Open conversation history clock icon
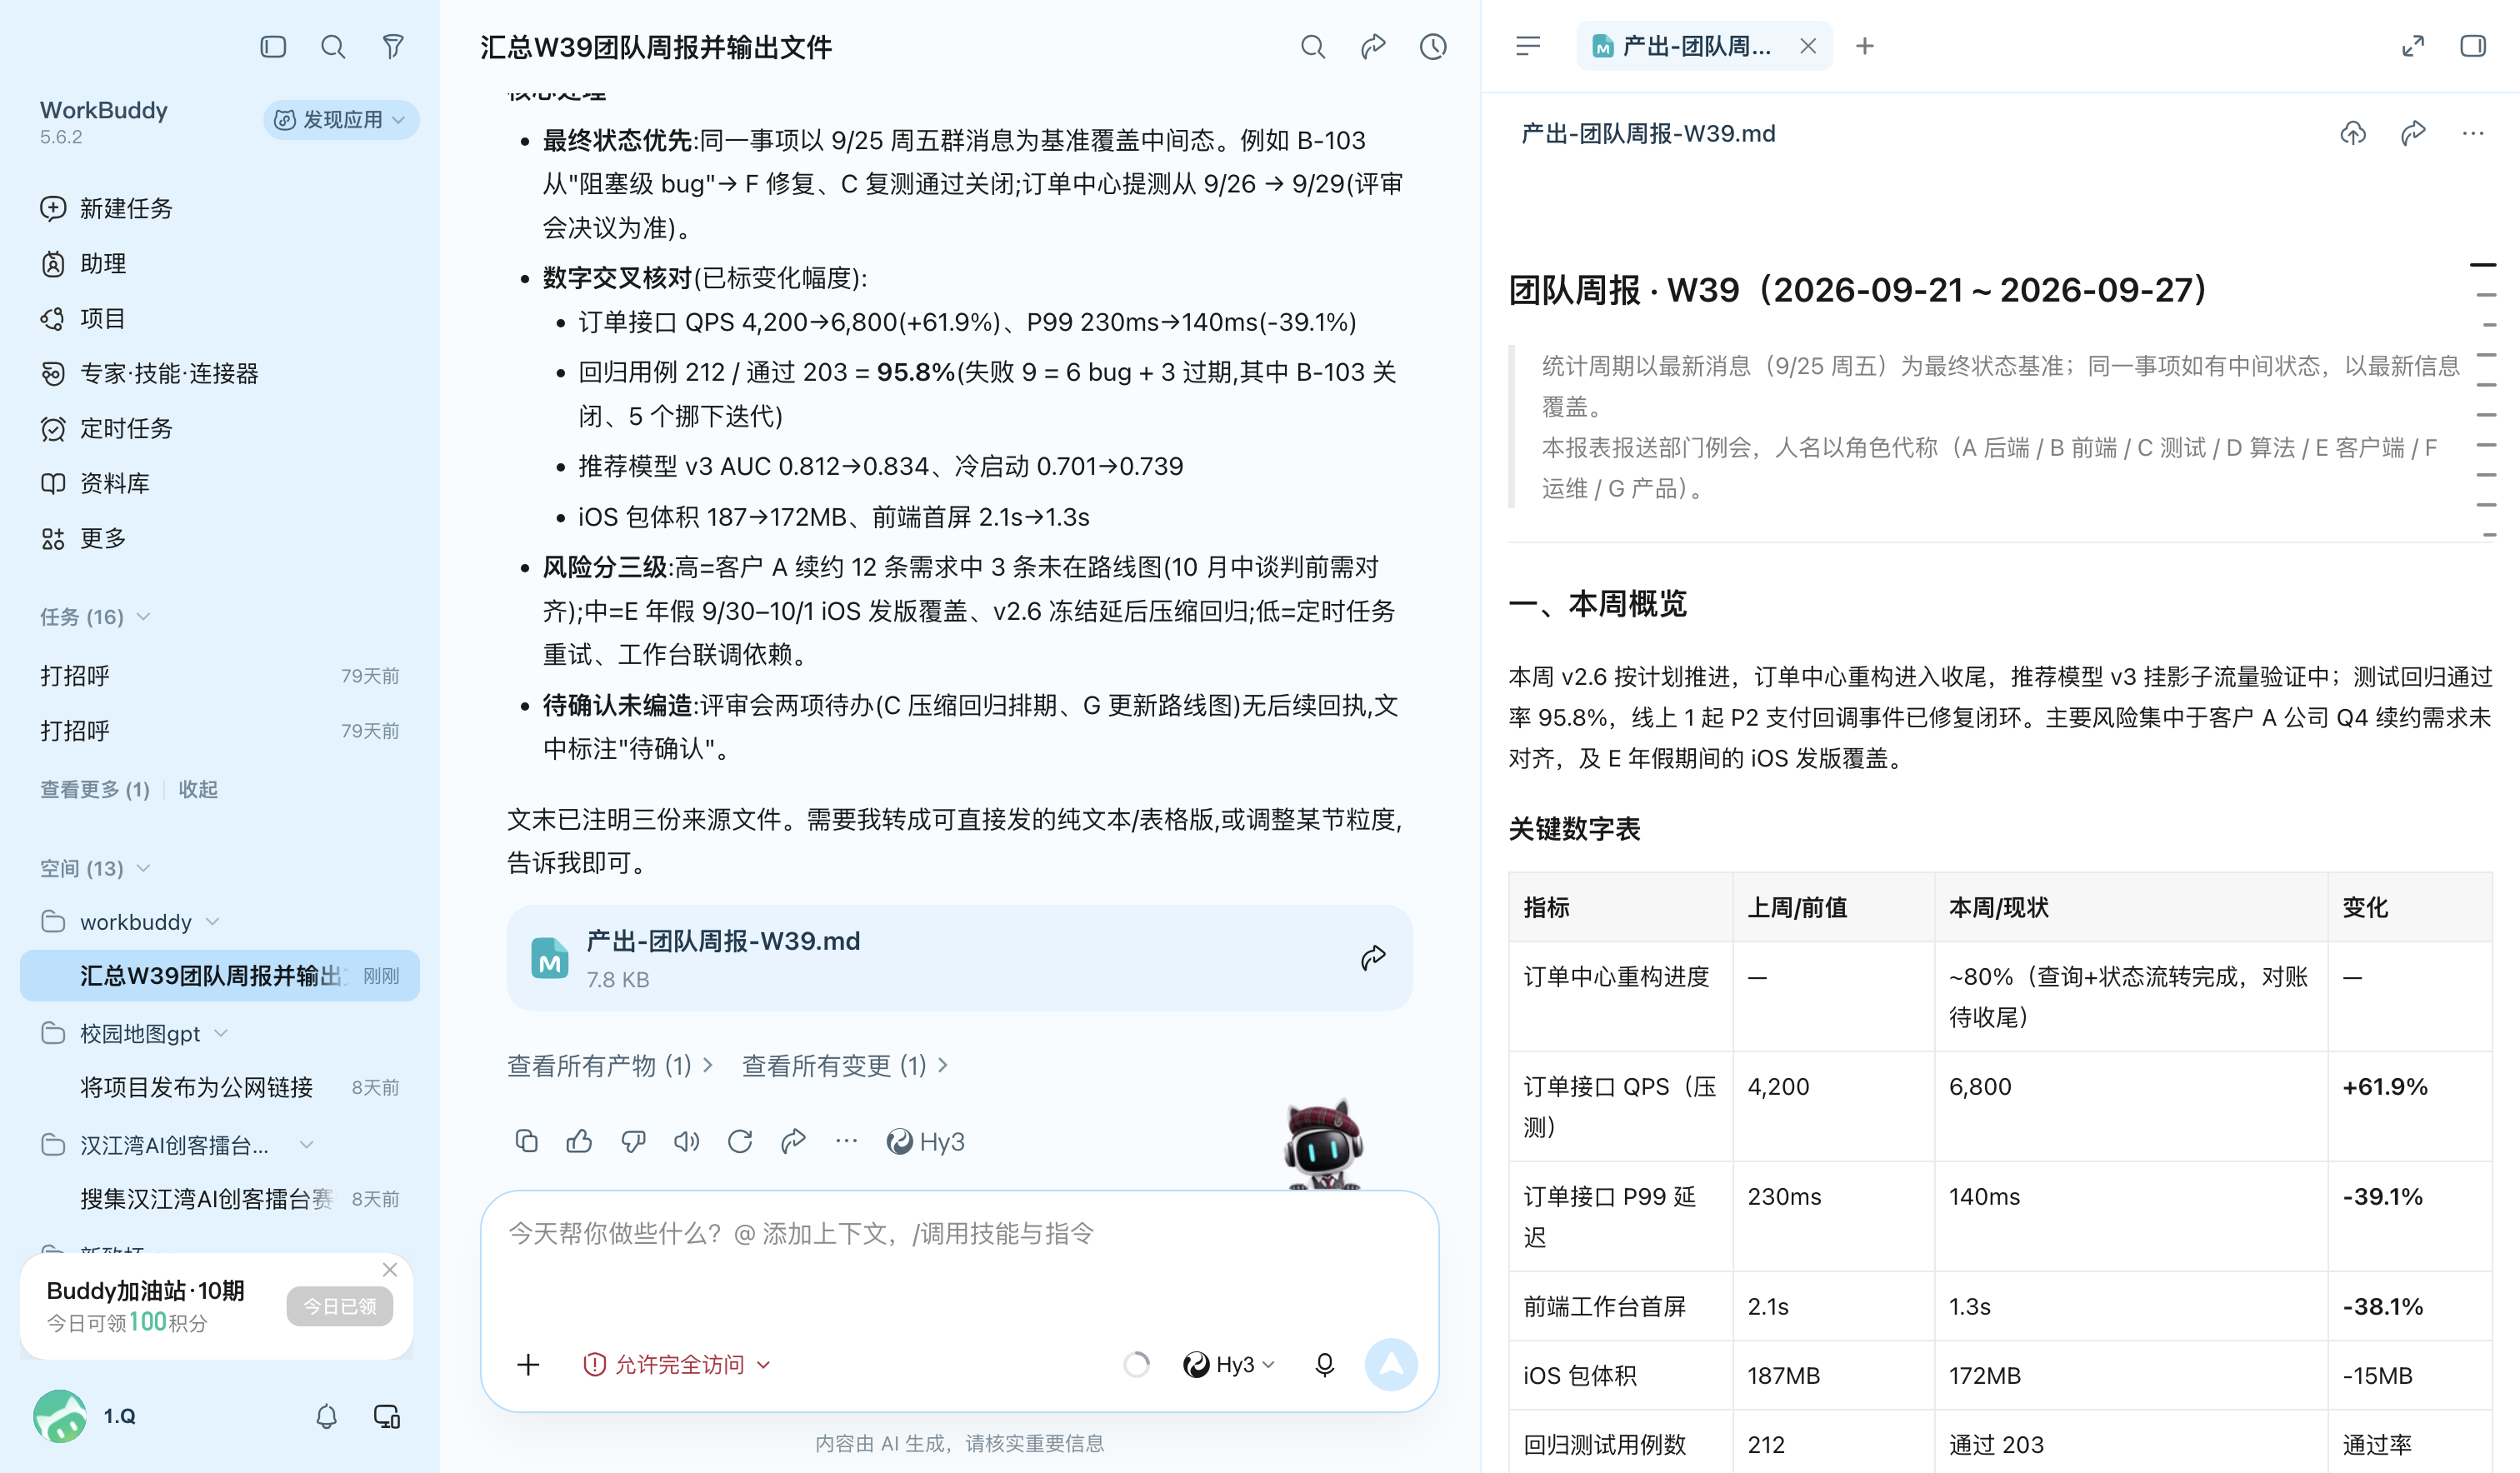Image resolution: width=2520 pixels, height=1473 pixels. (1433, 47)
